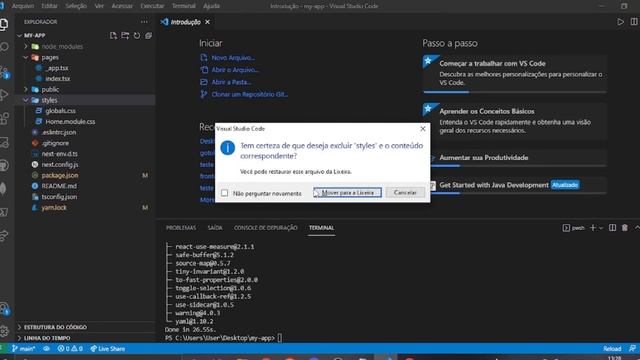The height and width of the screenshot is (360, 640).
Task: Select index.tsx in the explorer
Action: (58, 79)
